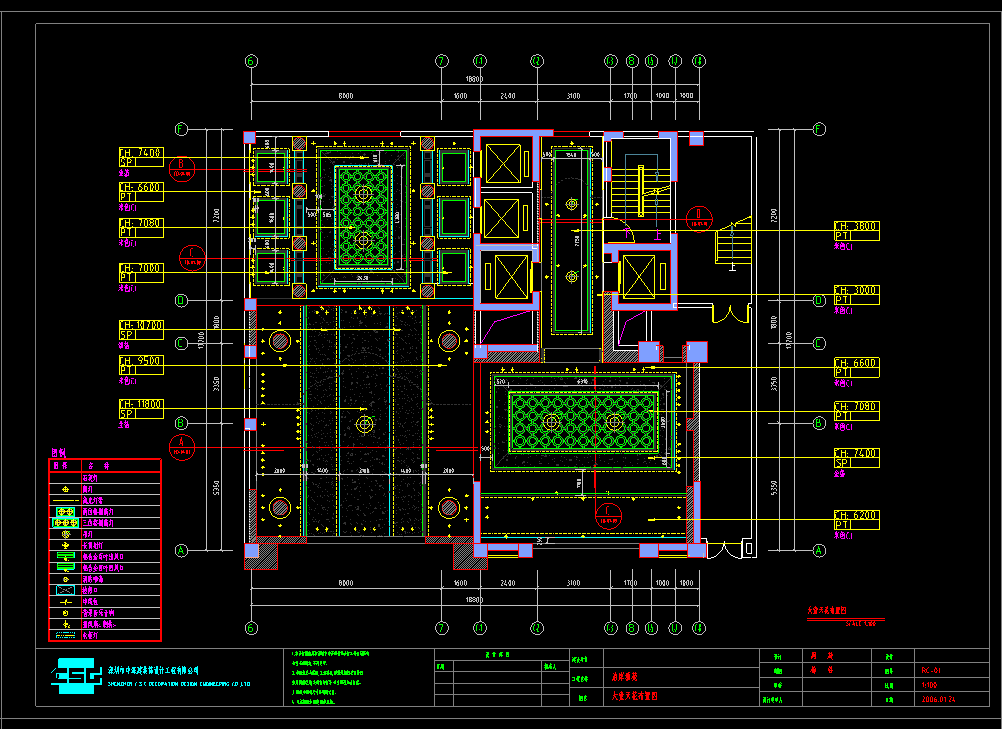This screenshot has height=729, width=1002.
Task: Select grid bubble 6 at bottom left
Action: (x=251, y=628)
